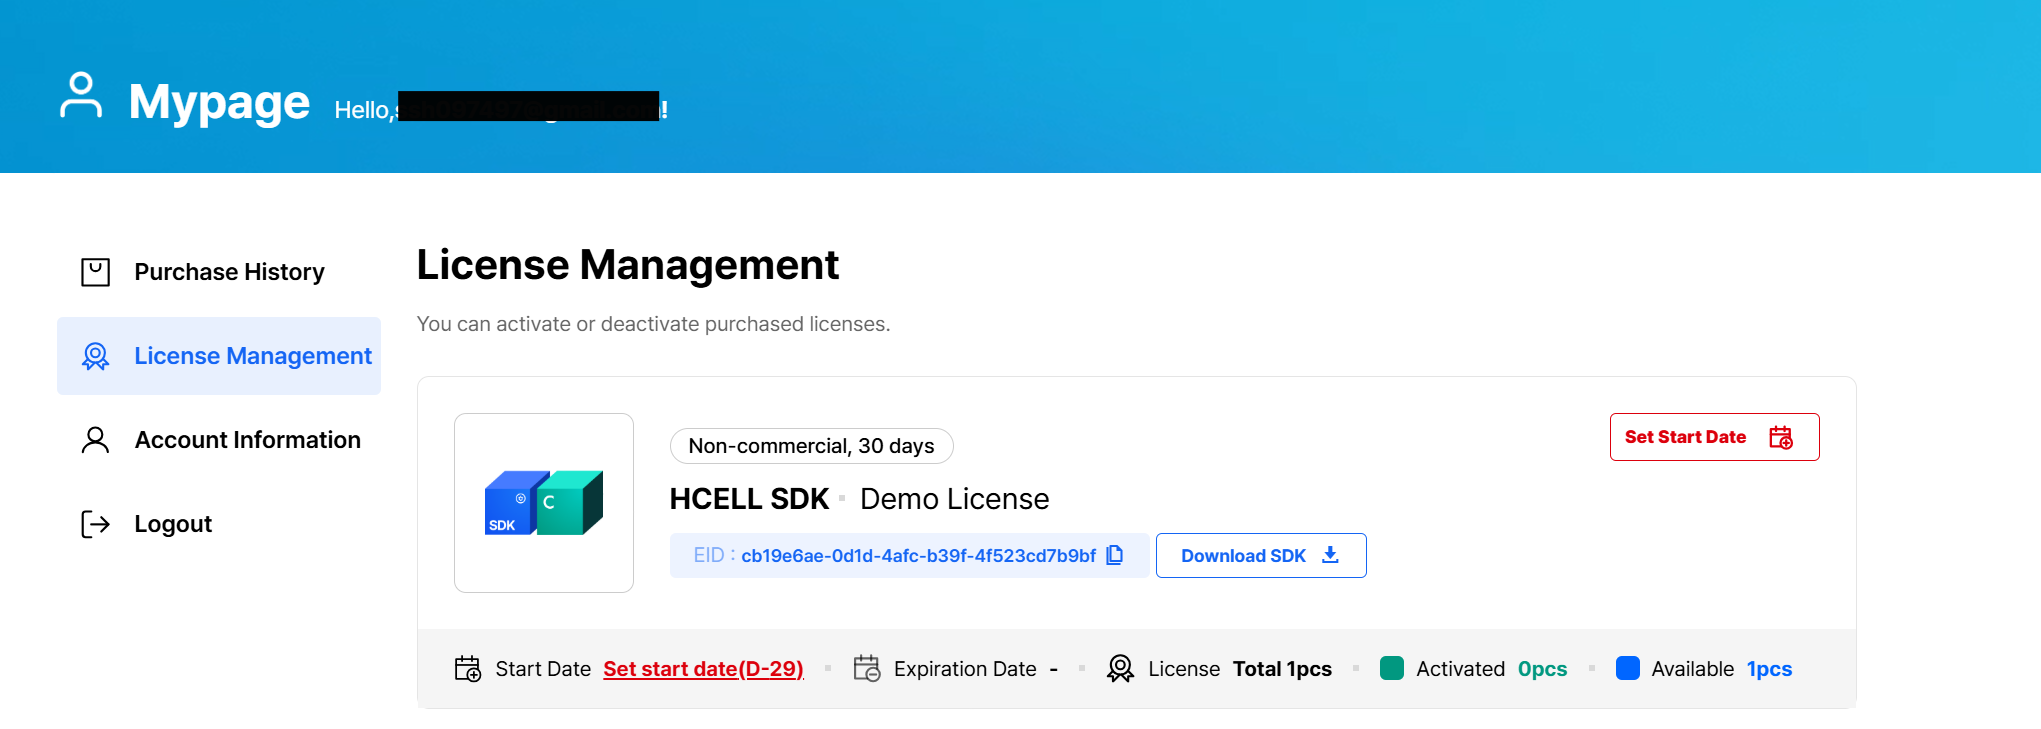The height and width of the screenshot is (729, 2041).
Task: Copy the EID with the copy icon
Action: click(x=1115, y=555)
